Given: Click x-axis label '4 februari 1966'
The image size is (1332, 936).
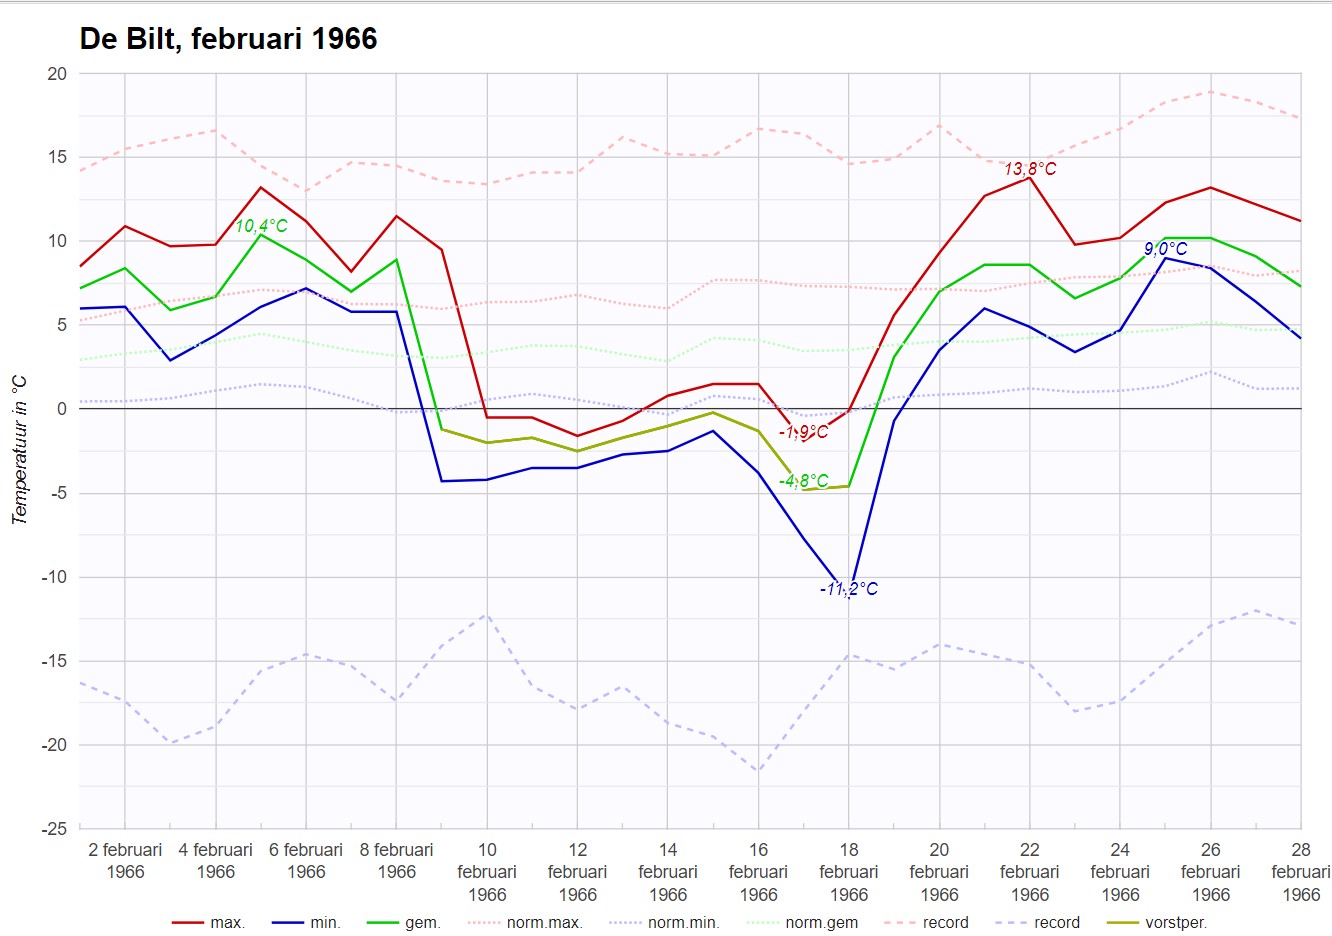Looking at the screenshot, I should click(216, 861).
